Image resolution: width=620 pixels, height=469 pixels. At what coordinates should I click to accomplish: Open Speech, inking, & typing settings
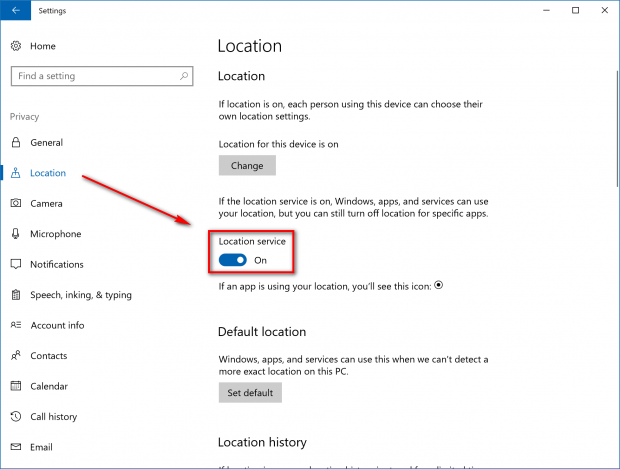pyautogui.click(x=81, y=295)
